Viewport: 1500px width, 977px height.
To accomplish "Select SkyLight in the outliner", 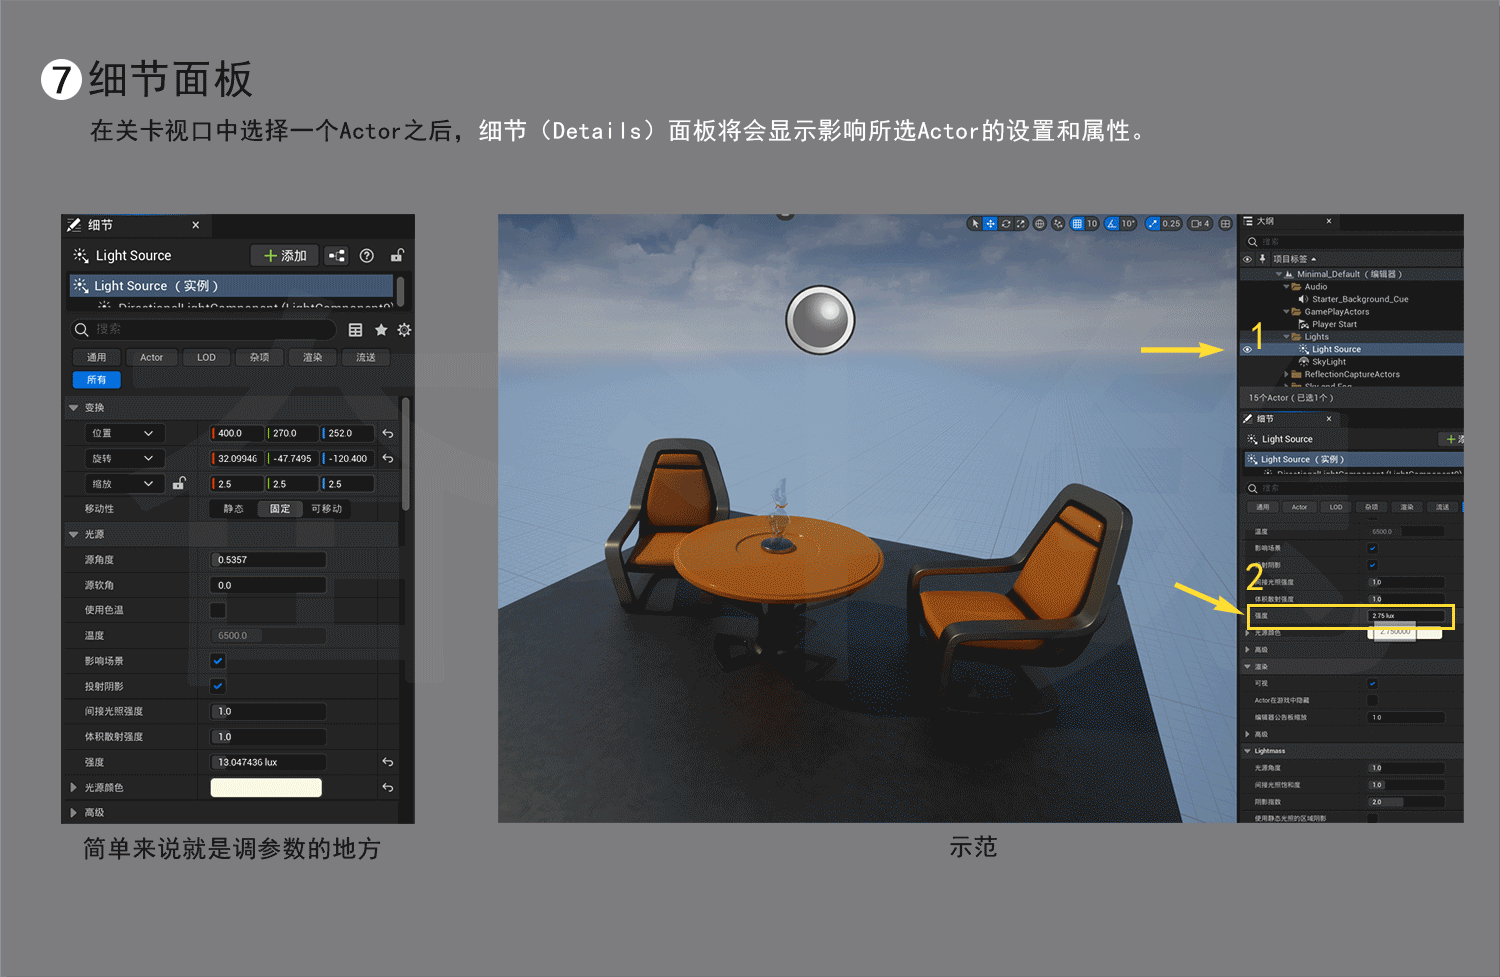I will click(1328, 362).
